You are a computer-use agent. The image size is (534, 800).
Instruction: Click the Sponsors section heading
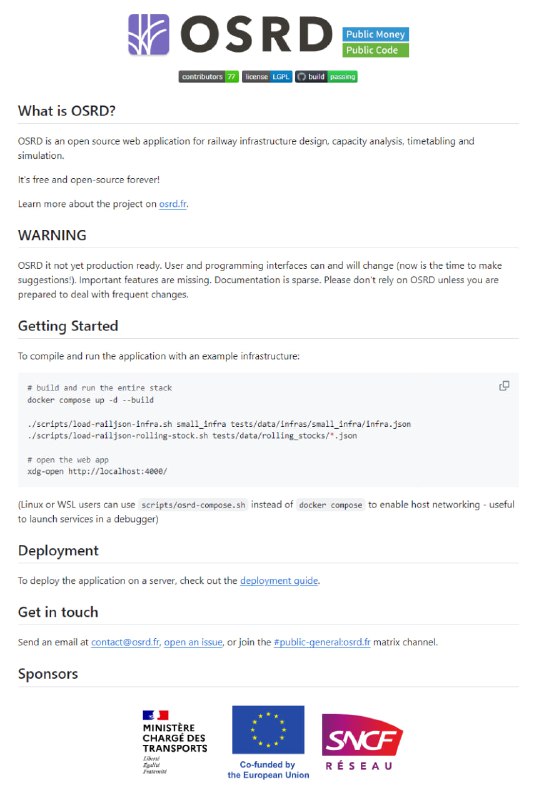click(48, 674)
